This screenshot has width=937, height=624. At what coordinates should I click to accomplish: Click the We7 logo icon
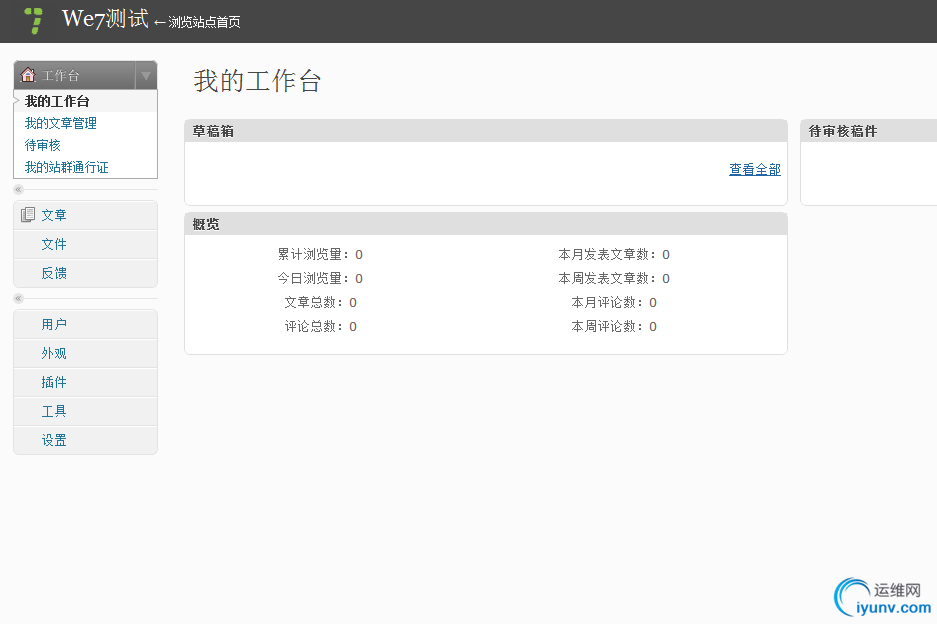click(32, 20)
